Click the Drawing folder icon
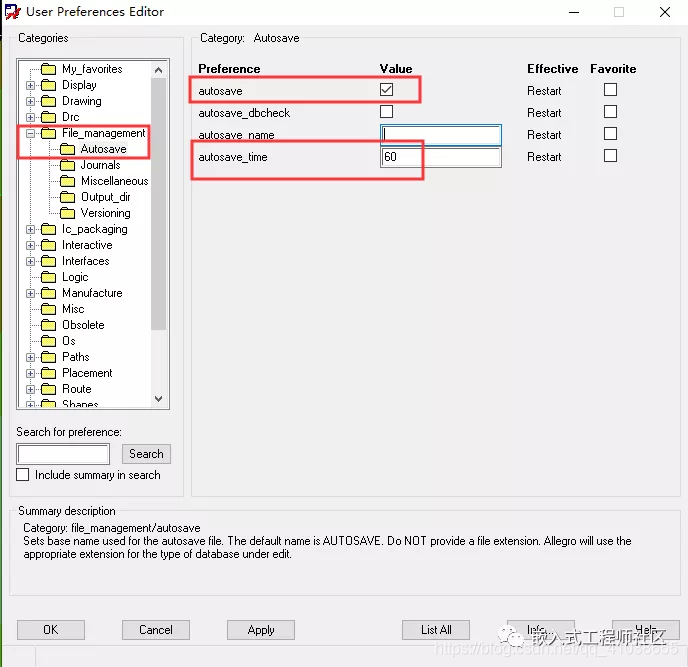This screenshot has width=688, height=667. tap(48, 101)
